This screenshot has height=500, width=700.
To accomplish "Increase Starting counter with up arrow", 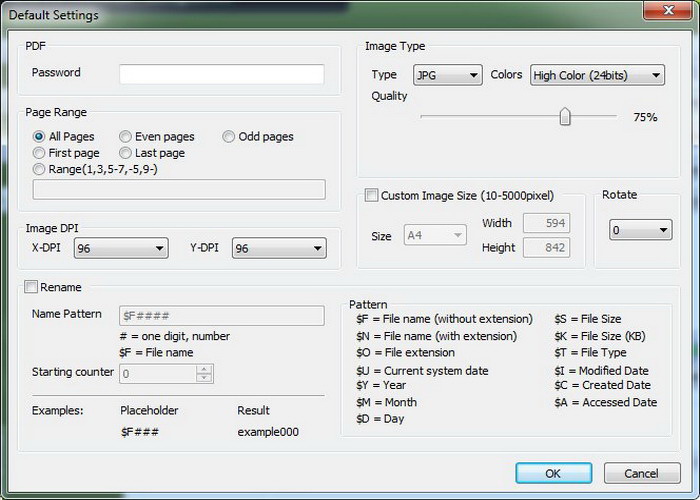I will click(x=204, y=369).
